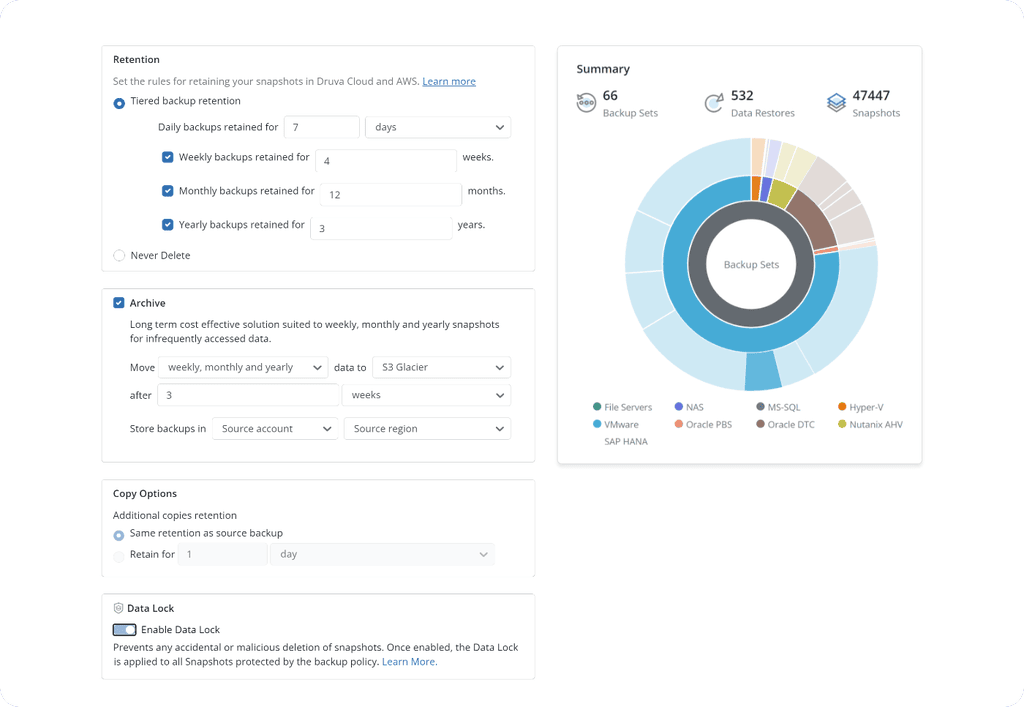Open the Learn more retention link
Screen dimensions: 1024x707
pos(449,80)
